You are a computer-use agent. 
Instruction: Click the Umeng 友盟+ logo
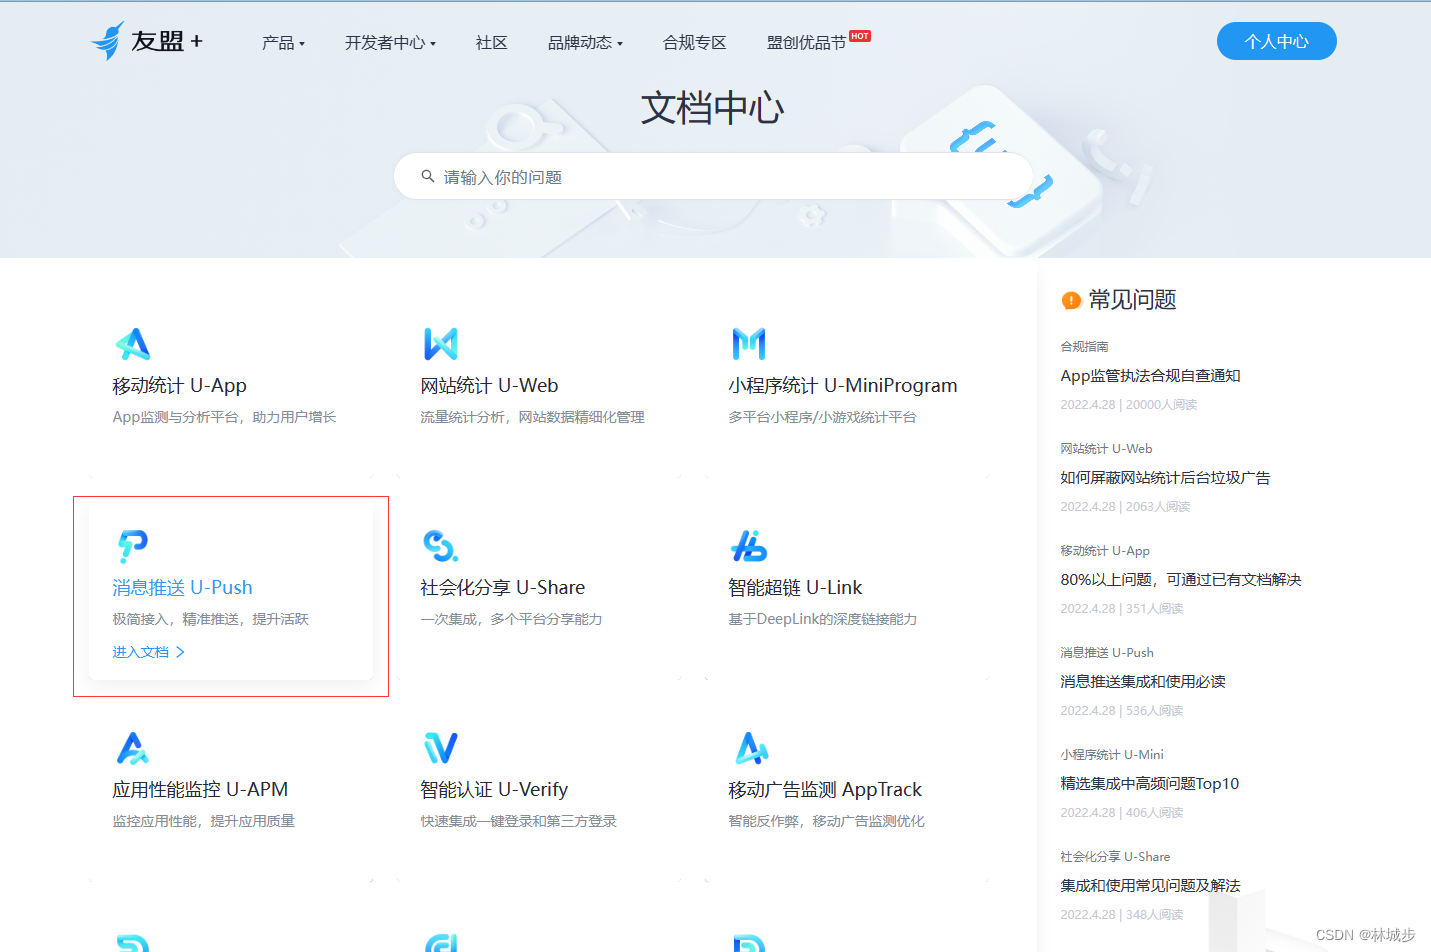[147, 41]
